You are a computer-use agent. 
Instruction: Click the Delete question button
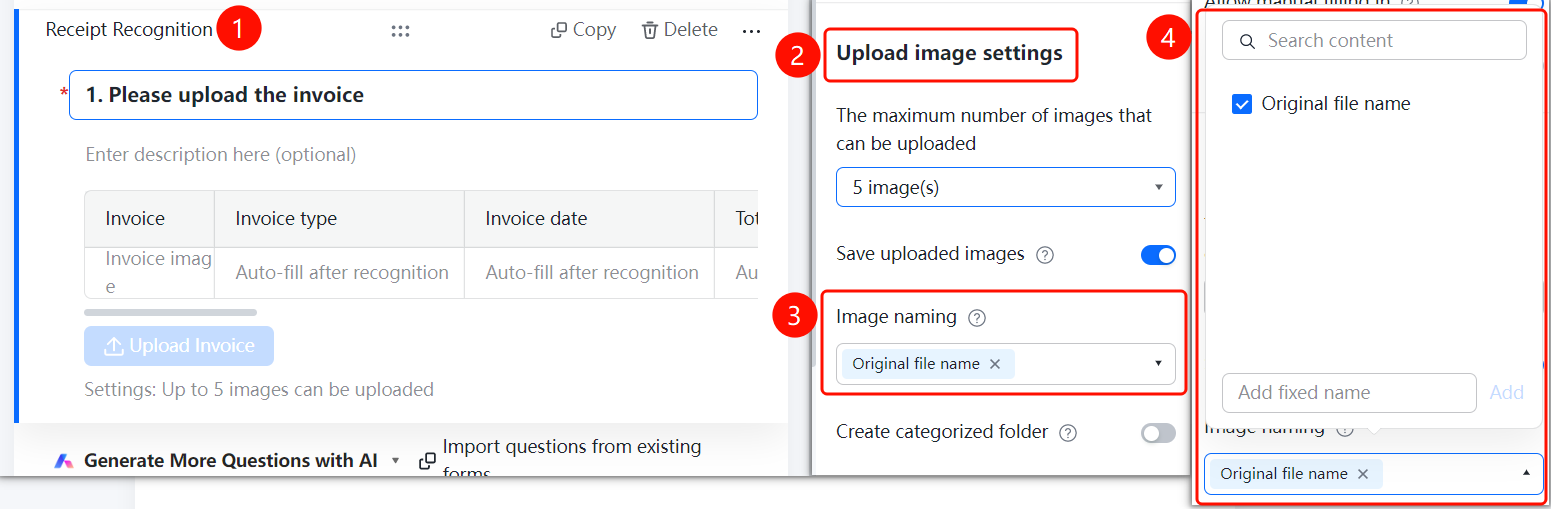(679, 30)
